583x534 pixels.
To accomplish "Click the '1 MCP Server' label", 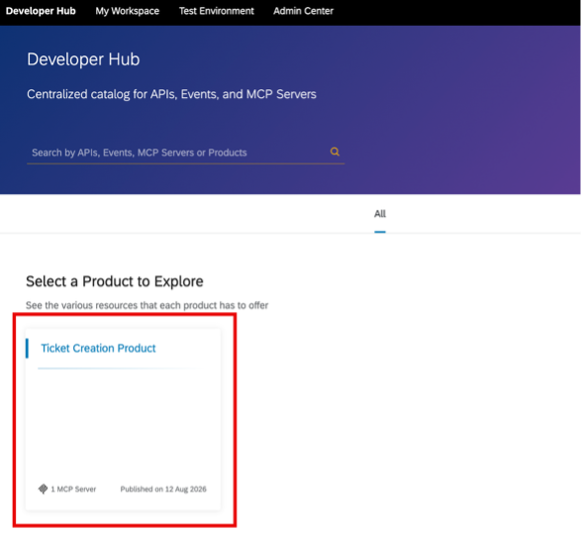I will (74, 489).
